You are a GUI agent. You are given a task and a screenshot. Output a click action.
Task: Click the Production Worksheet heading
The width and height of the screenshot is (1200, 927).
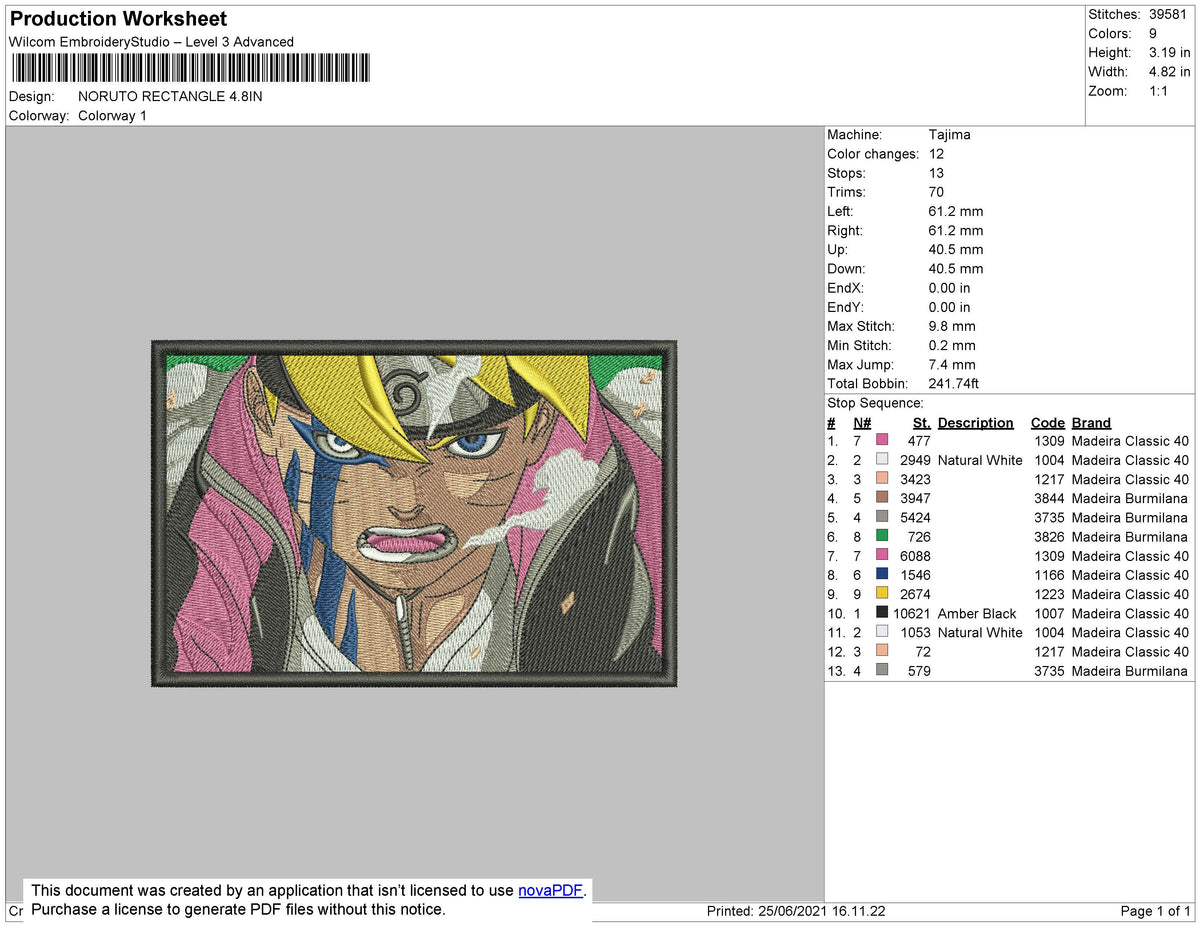click(117, 19)
